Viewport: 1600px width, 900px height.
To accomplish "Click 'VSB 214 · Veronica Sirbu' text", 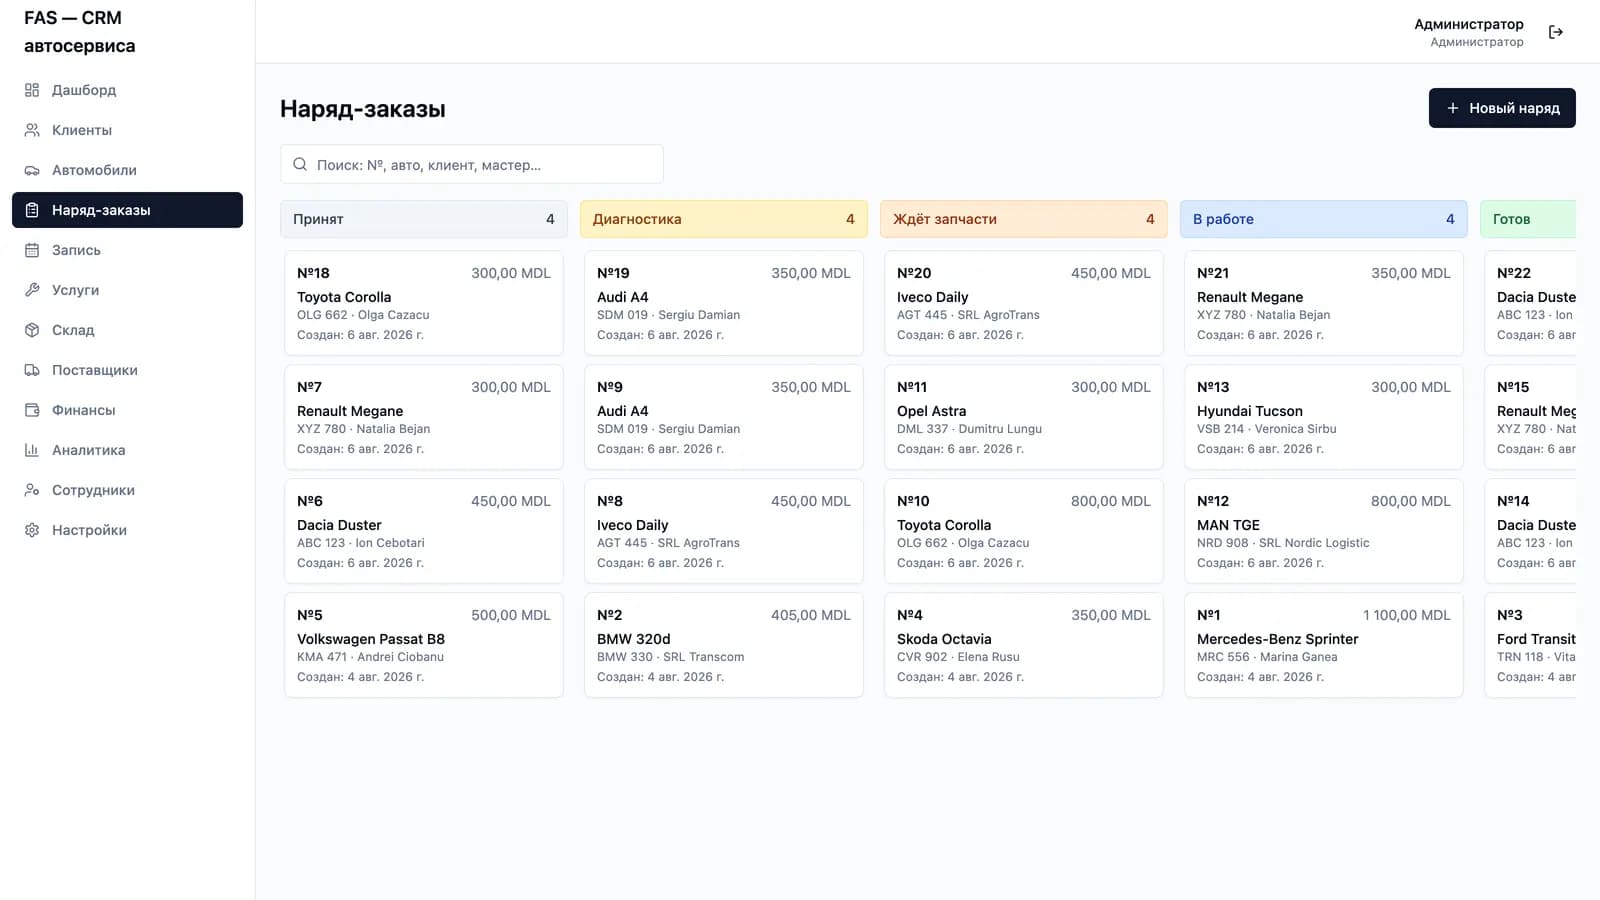I will coord(1266,429).
